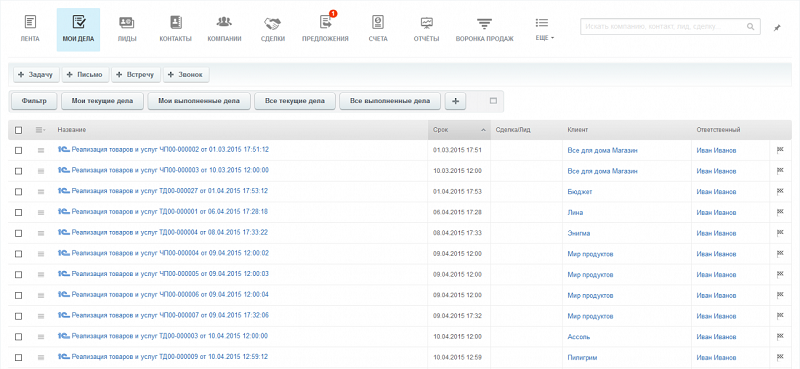
Task: Click flag icon in ТД00-000001 row
Action: pos(780,212)
